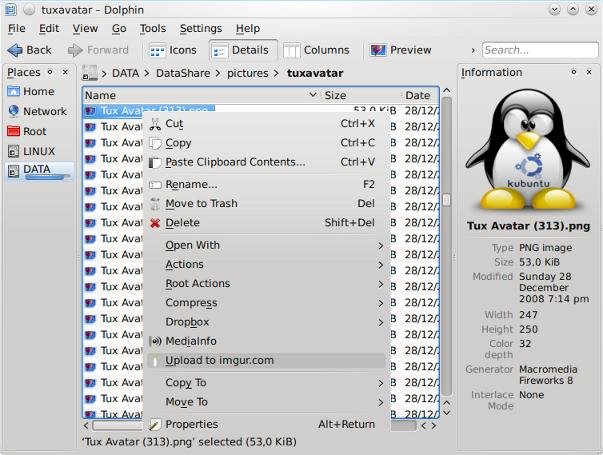Choose MediaInfo from context menu
Viewport: 603px width, 455px height.
[x=265, y=341]
